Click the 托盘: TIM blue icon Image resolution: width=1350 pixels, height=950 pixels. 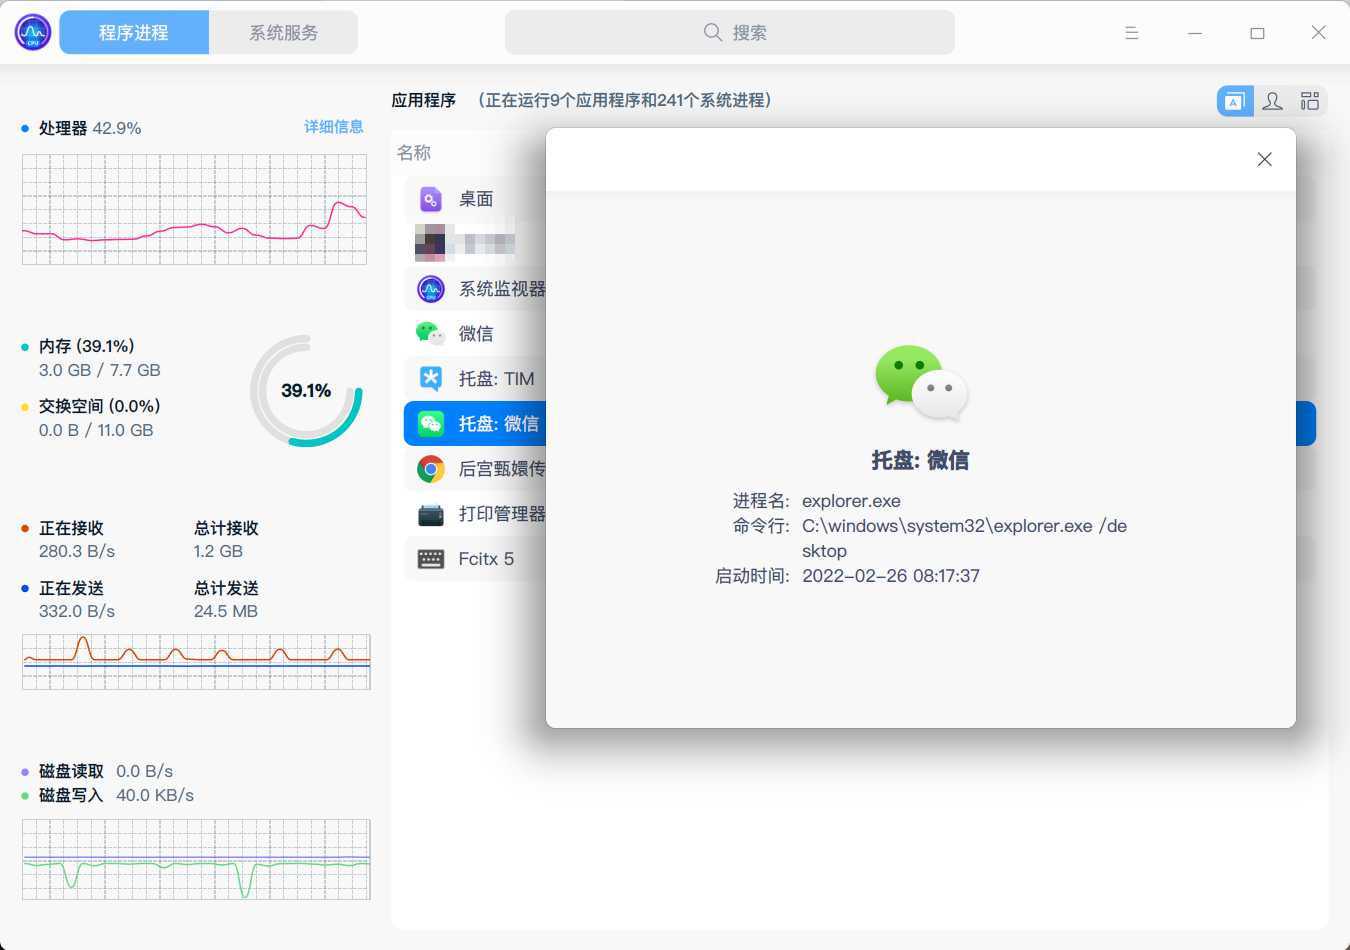(x=430, y=378)
